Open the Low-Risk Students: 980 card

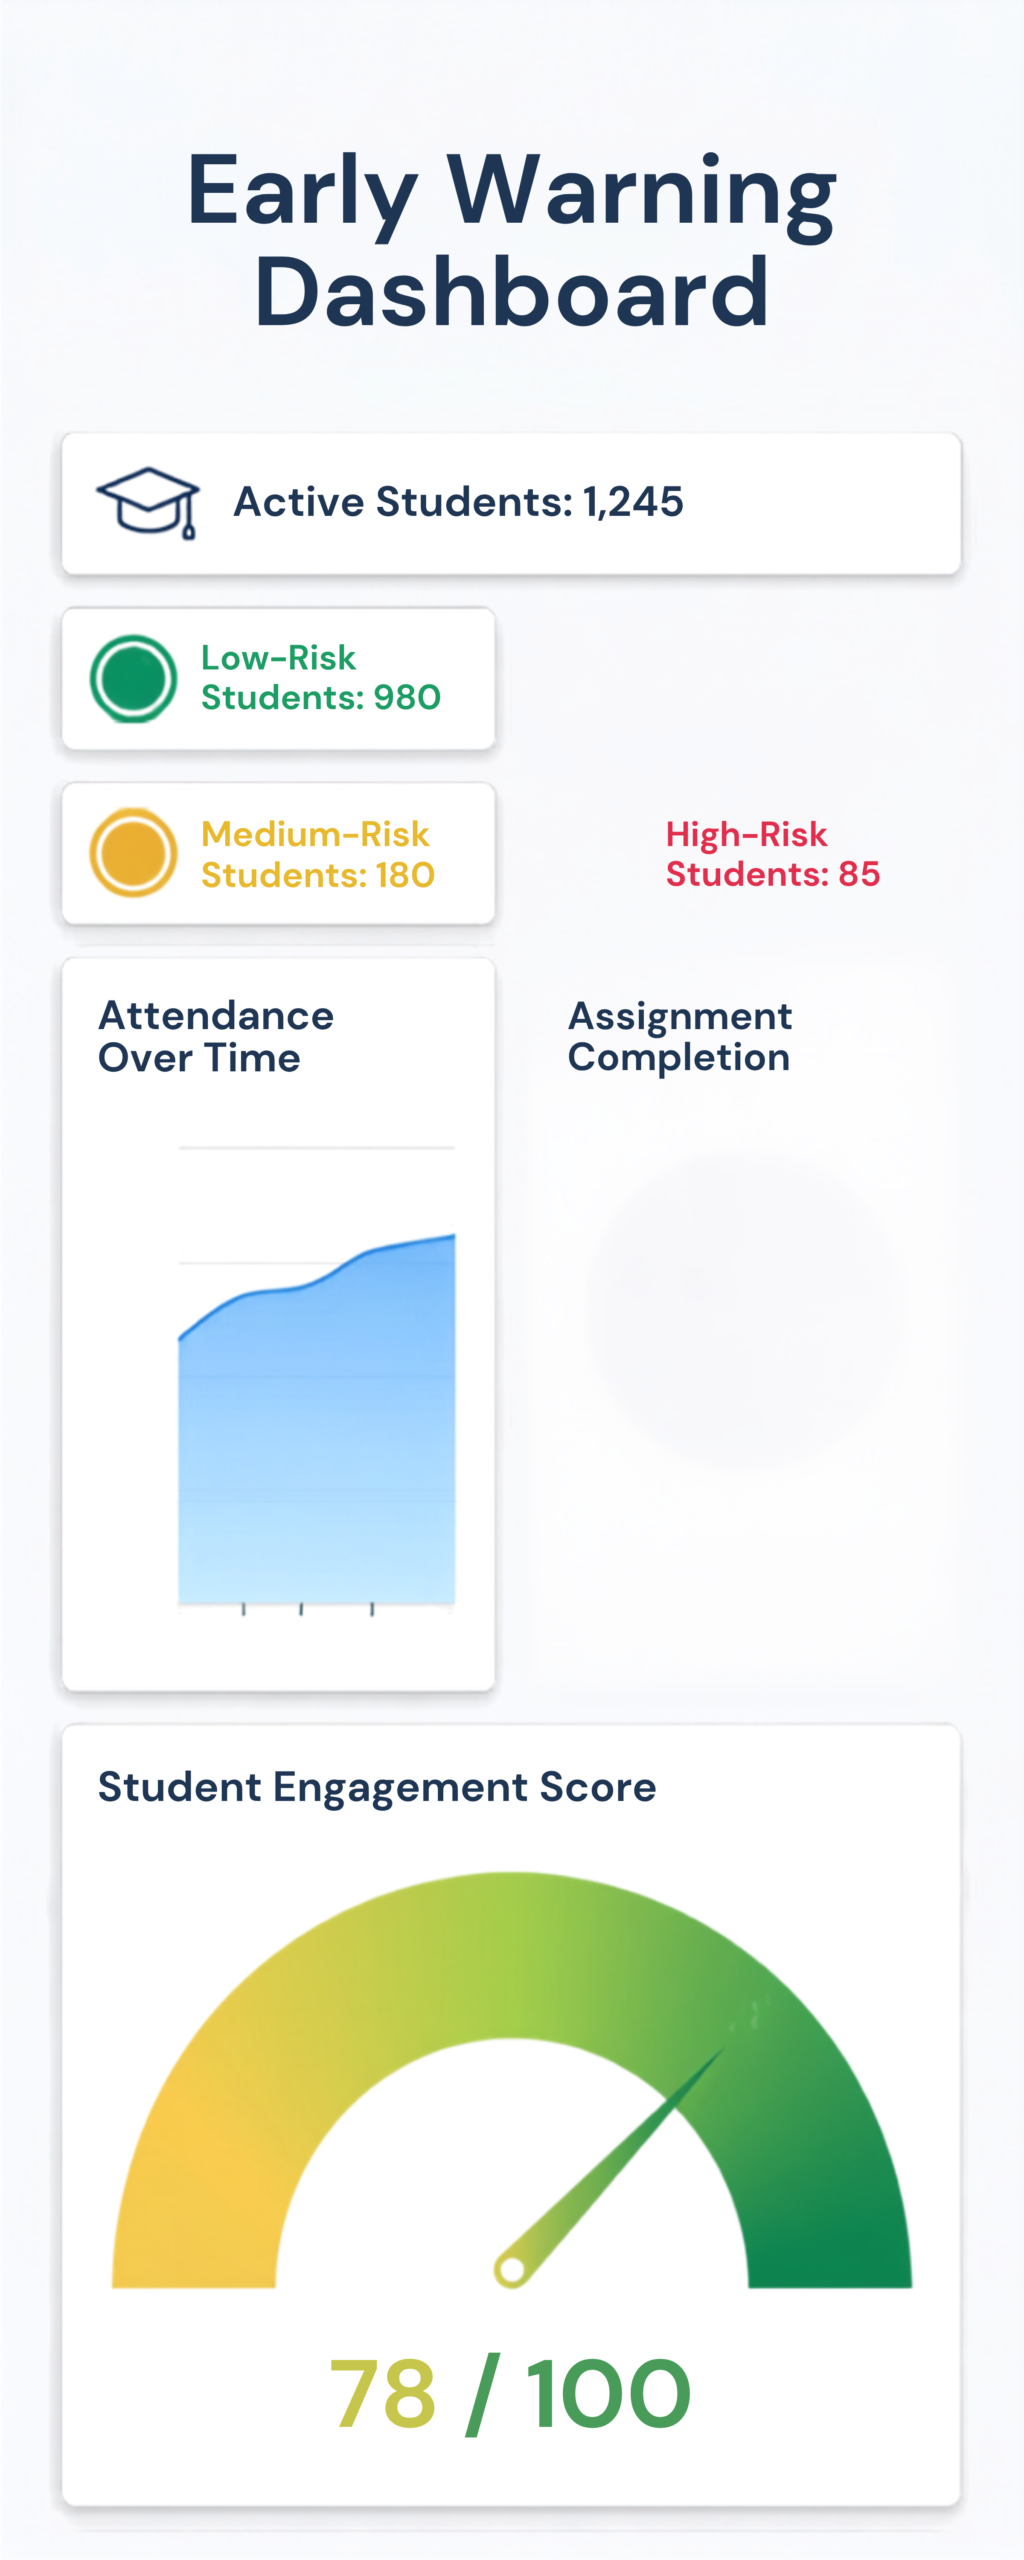click(x=278, y=678)
